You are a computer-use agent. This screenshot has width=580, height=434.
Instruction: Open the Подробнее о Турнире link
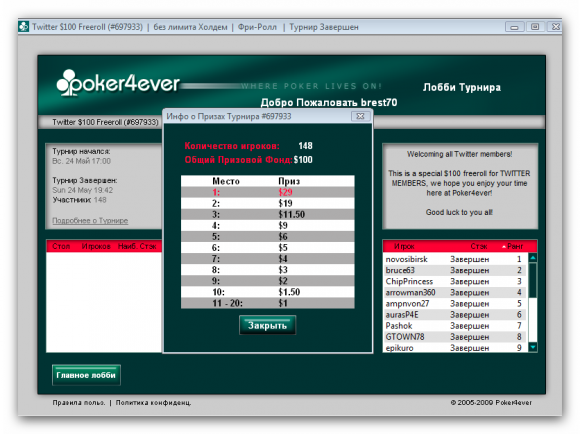coord(90,221)
